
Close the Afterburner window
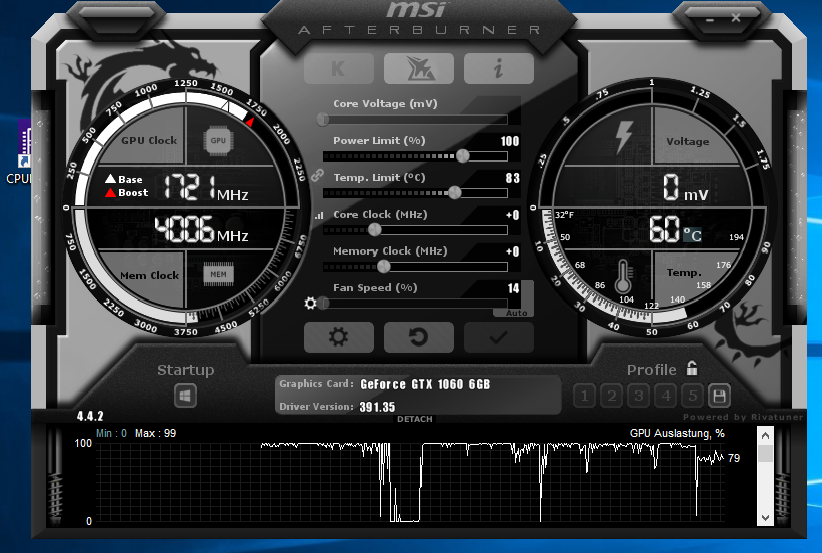click(736, 18)
